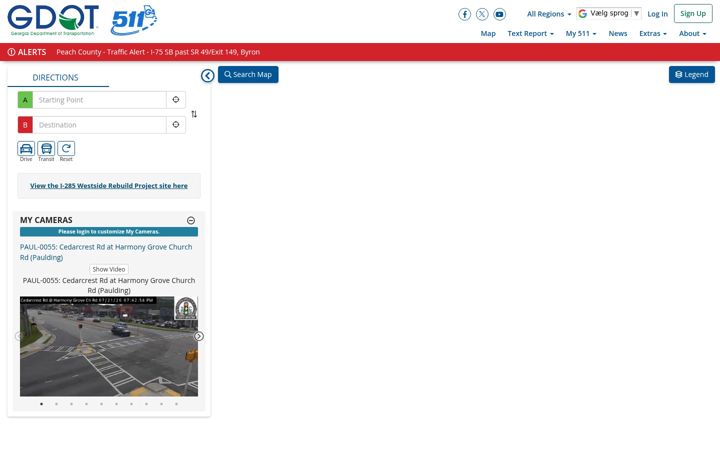Image resolution: width=720 pixels, height=450 pixels.
Task: Use my location for Destination
Action: pos(176,124)
